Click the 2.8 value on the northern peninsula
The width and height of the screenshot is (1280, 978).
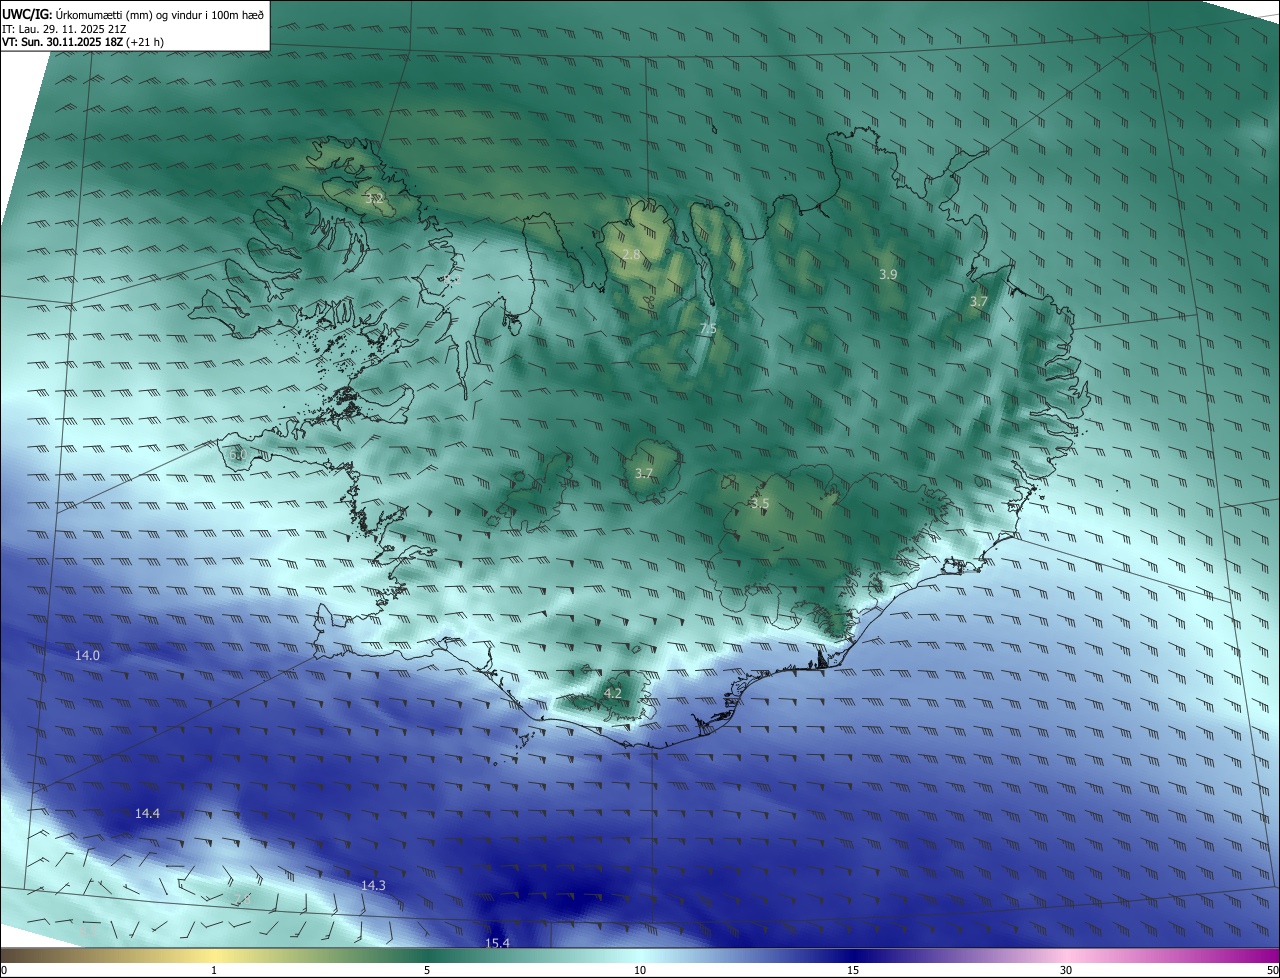(x=631, y=256)
